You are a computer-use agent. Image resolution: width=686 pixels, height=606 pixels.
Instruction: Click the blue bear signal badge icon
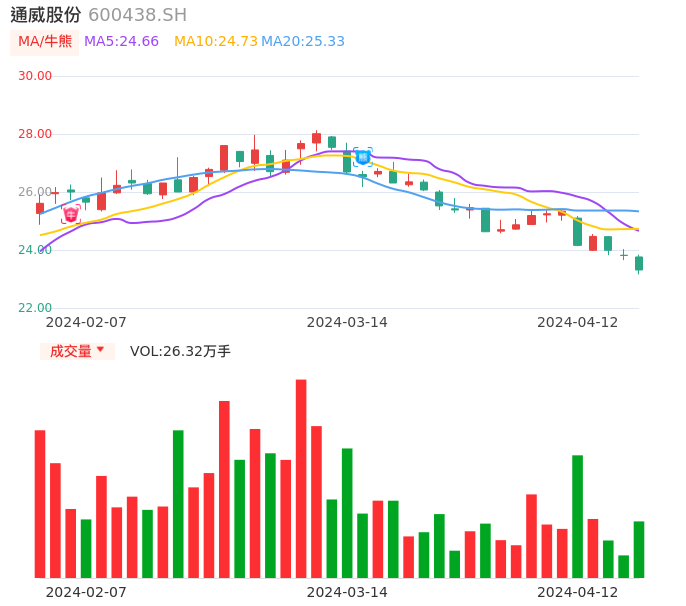363,157
